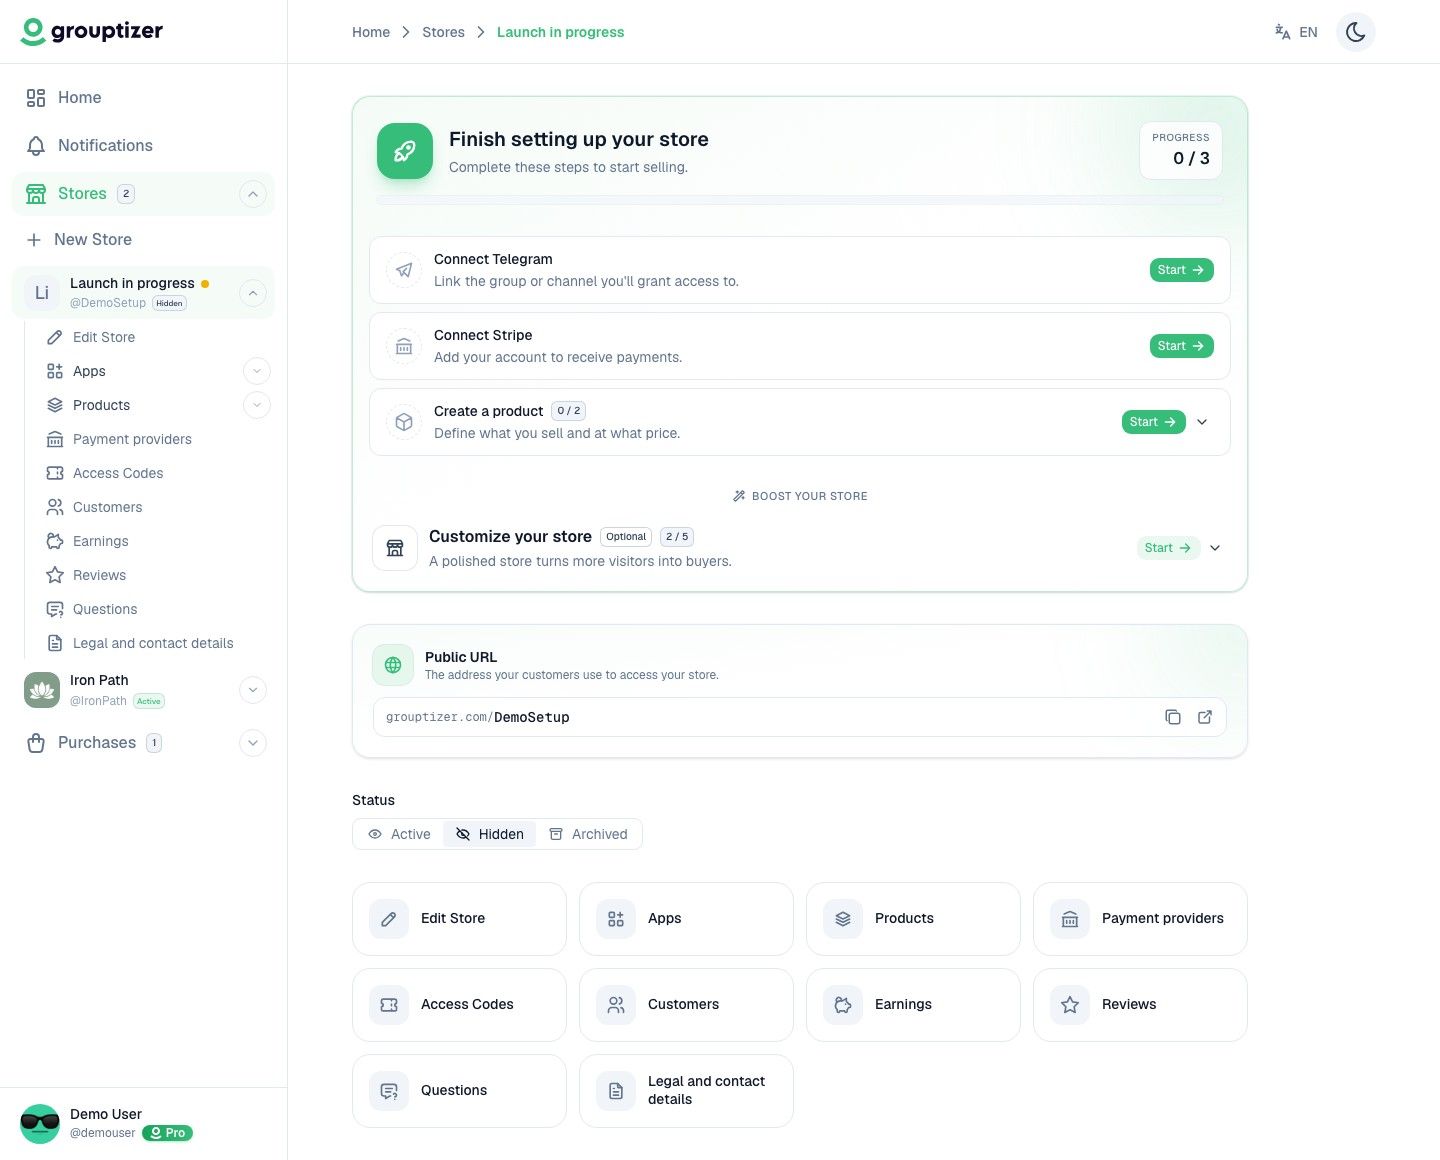Collapse Launch in progress store chevron
Screen dimensions: 1440x1160
[x=253, y=293]
